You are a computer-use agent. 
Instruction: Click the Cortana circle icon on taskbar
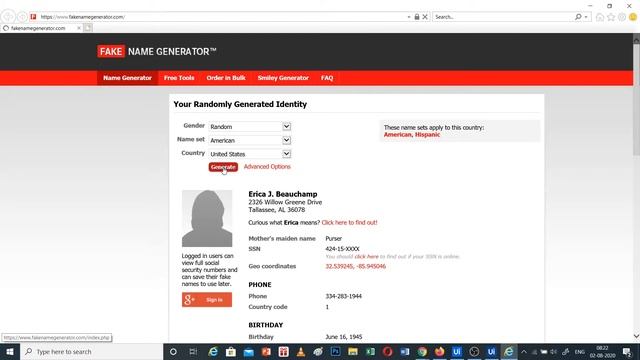coord(173,351)
